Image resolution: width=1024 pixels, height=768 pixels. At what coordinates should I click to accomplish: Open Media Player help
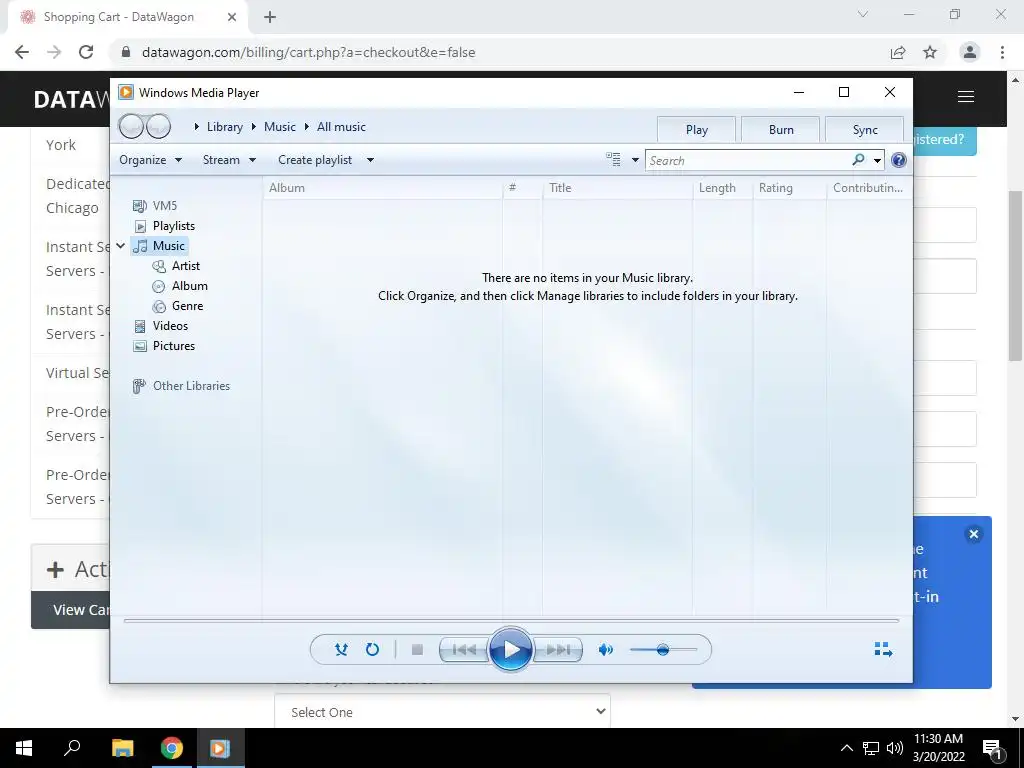pyautogui.click(x=899, y=160)
